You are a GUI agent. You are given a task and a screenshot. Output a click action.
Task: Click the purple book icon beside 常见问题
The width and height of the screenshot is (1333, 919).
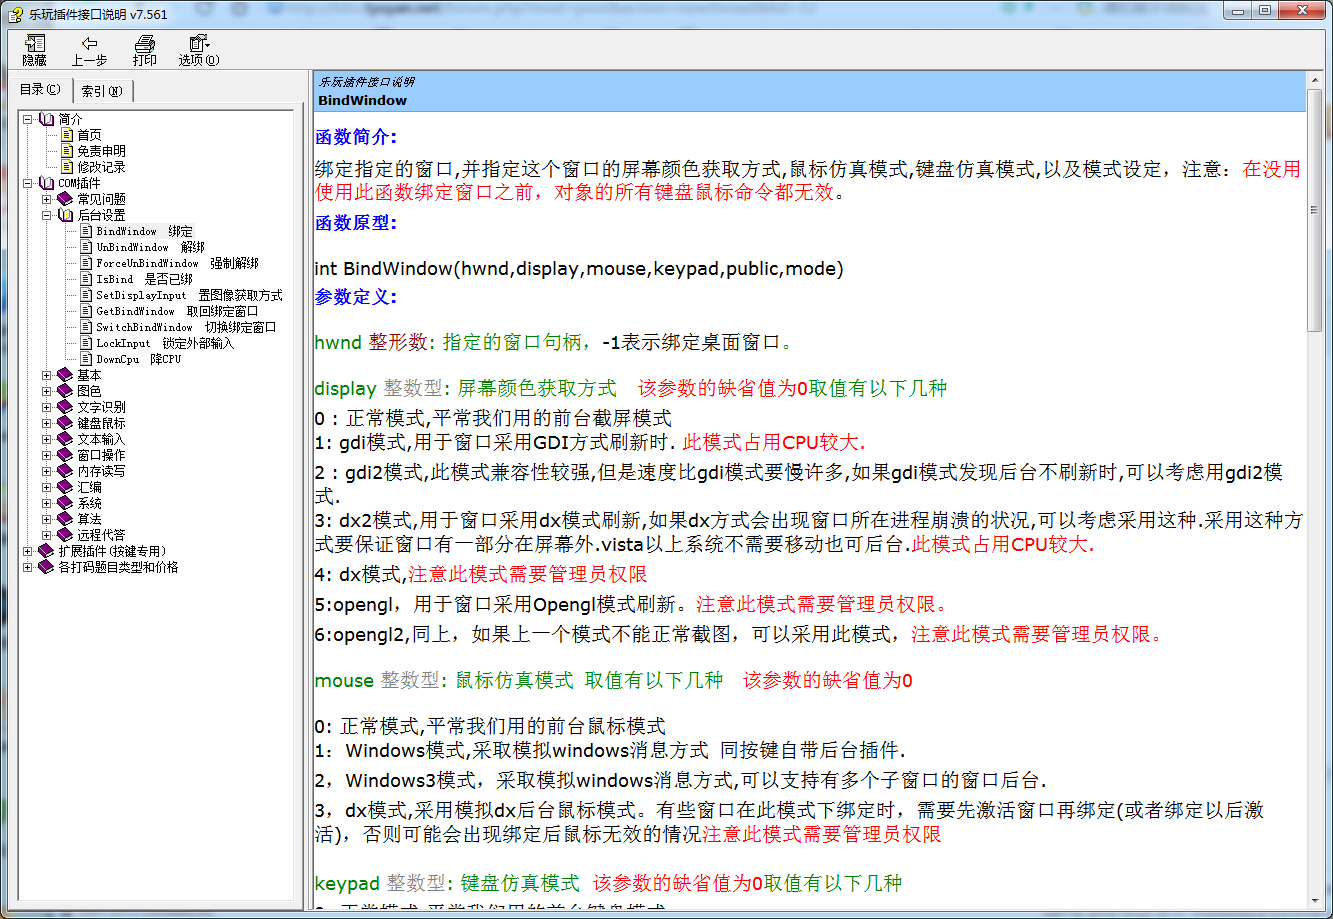[65, 199]
